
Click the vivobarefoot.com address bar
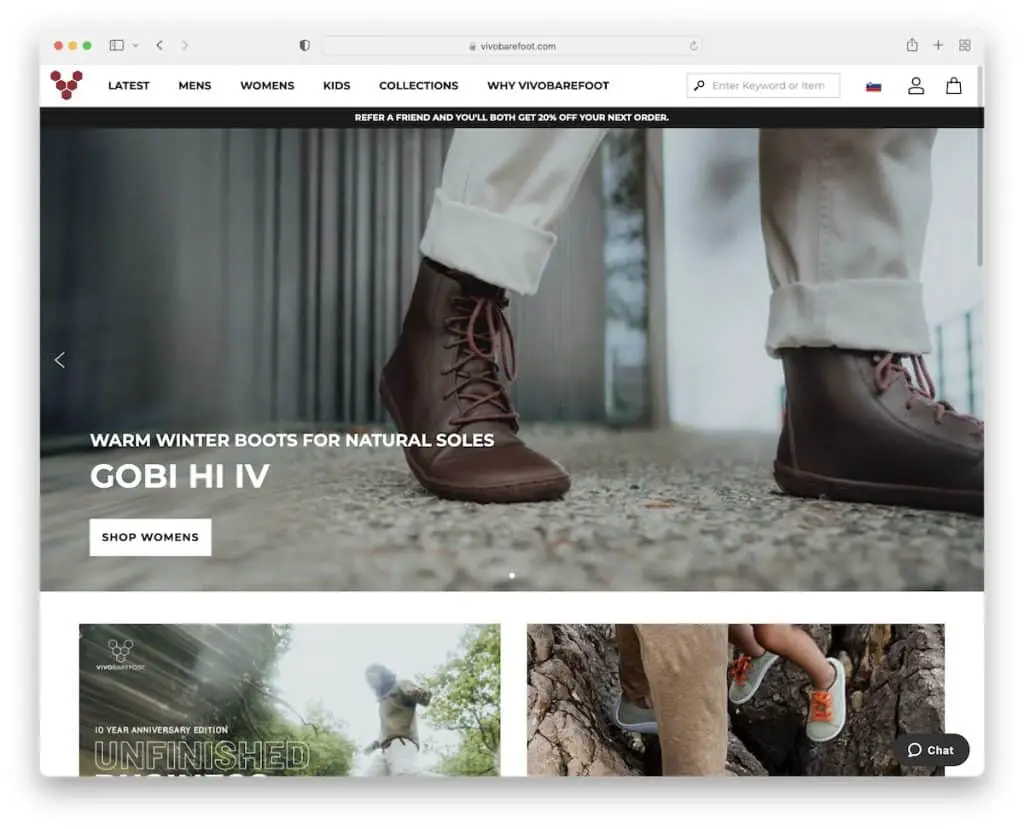(511, 46)
